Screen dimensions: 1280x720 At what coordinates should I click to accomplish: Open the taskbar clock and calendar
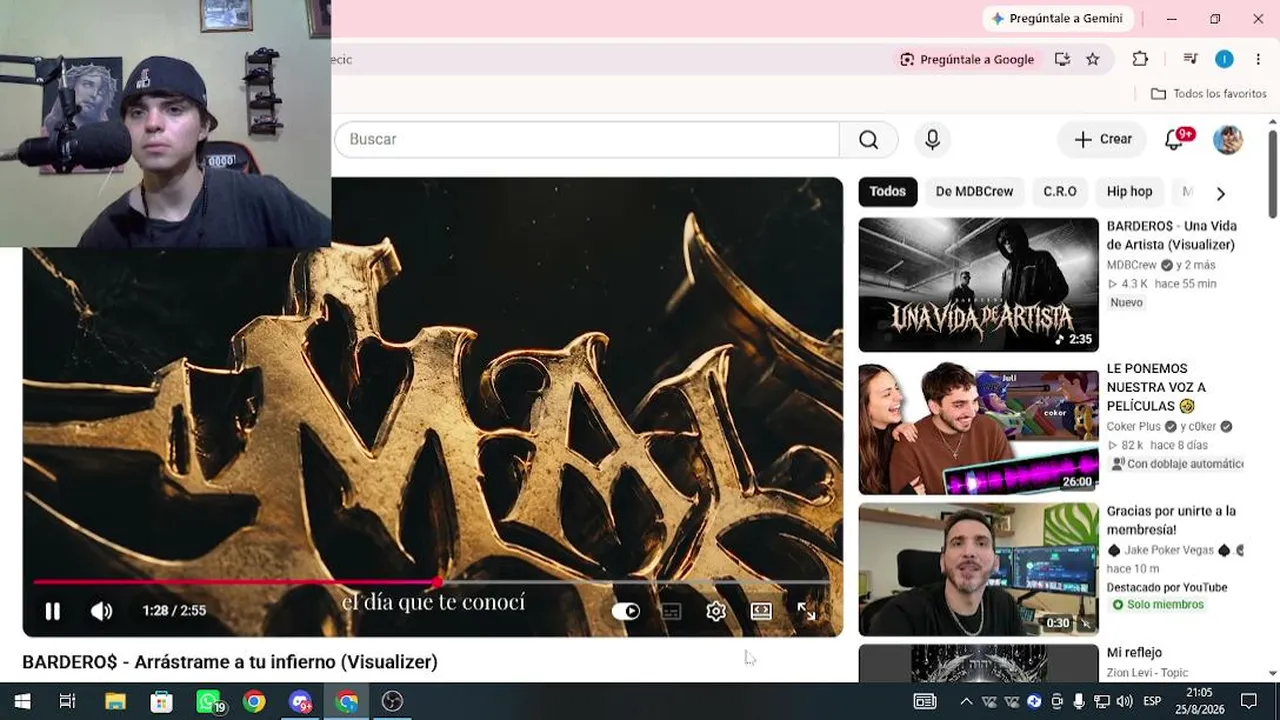coord(1199,701)
